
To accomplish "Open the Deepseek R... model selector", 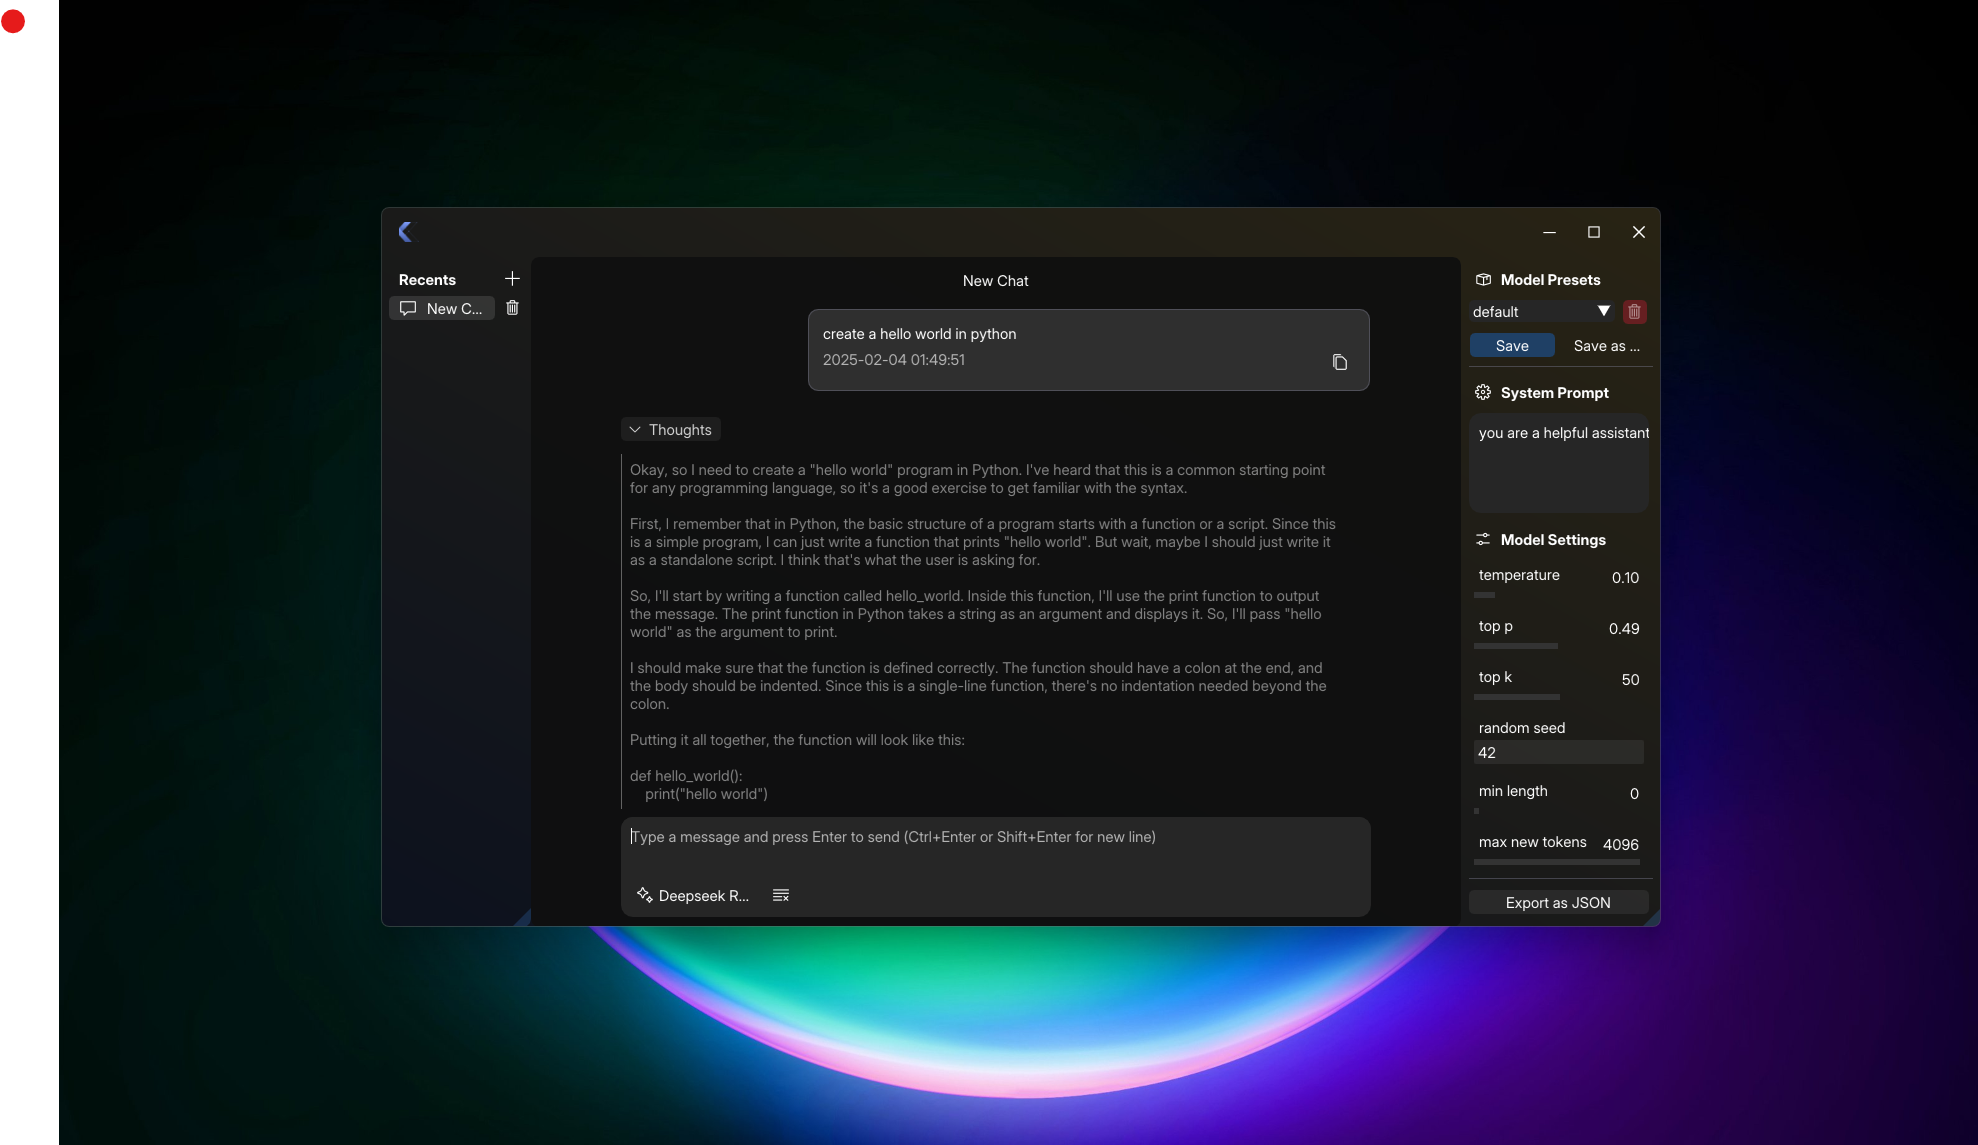I will point(693,896).
